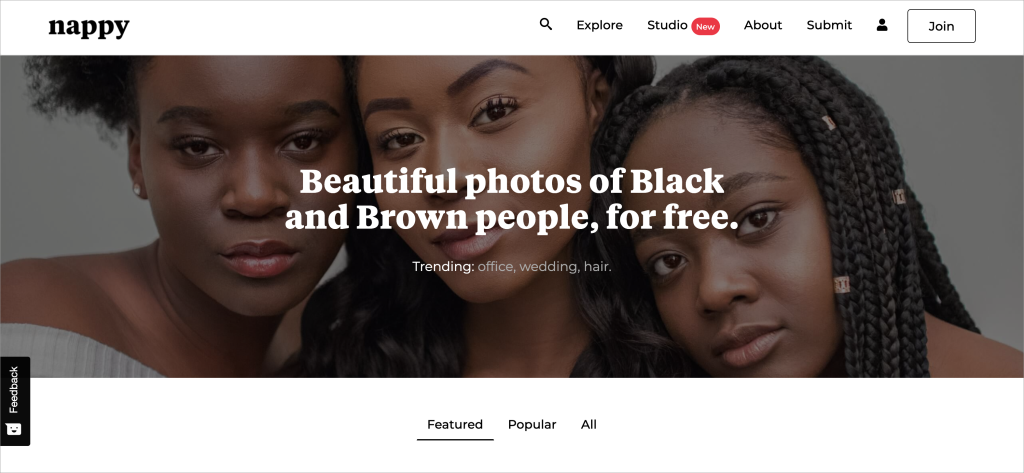
Task: Go to the Studio page
Action: 667,25
